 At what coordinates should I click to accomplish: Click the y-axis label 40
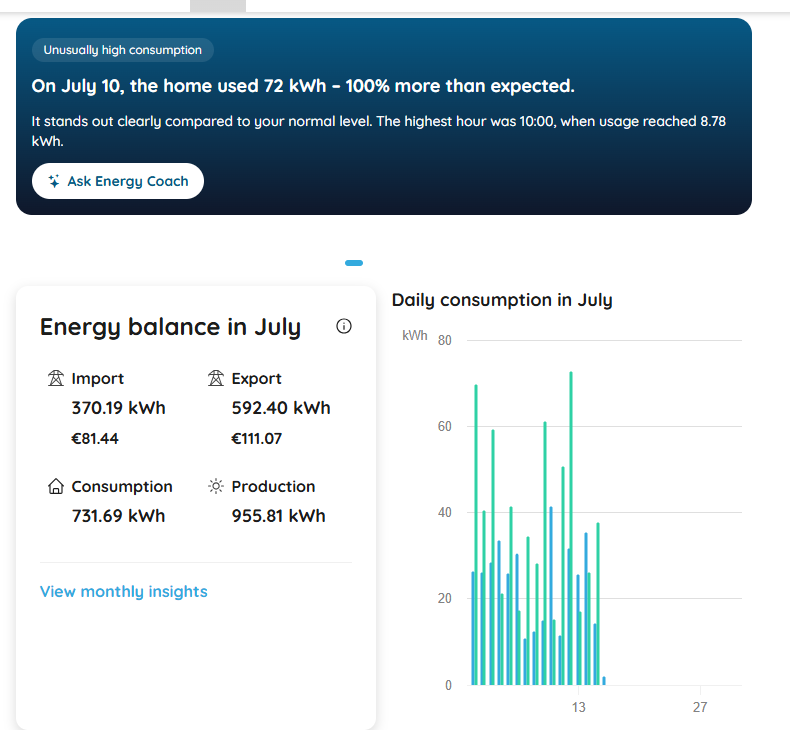(x=444, y=513)
